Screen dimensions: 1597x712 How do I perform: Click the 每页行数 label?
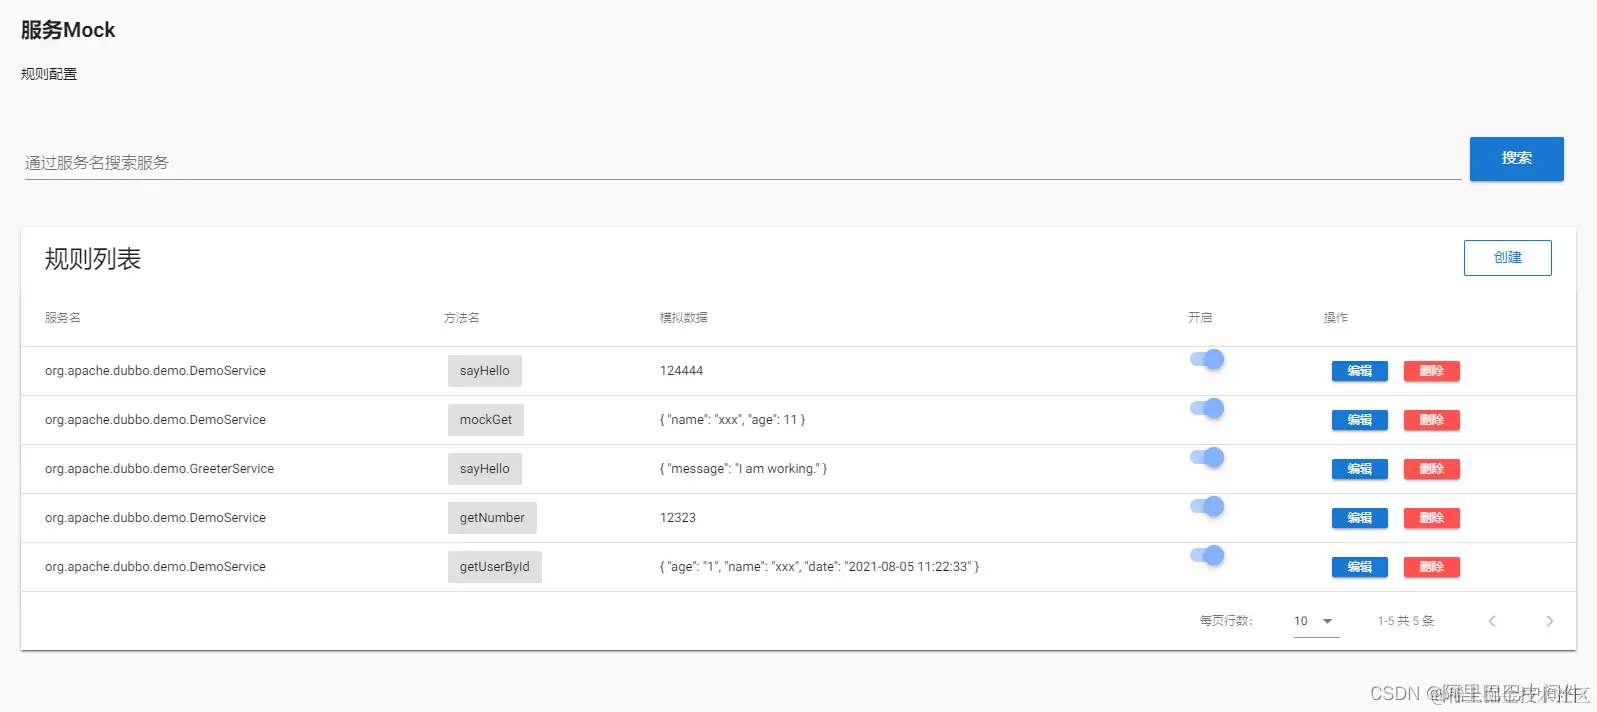[1226, 621]
